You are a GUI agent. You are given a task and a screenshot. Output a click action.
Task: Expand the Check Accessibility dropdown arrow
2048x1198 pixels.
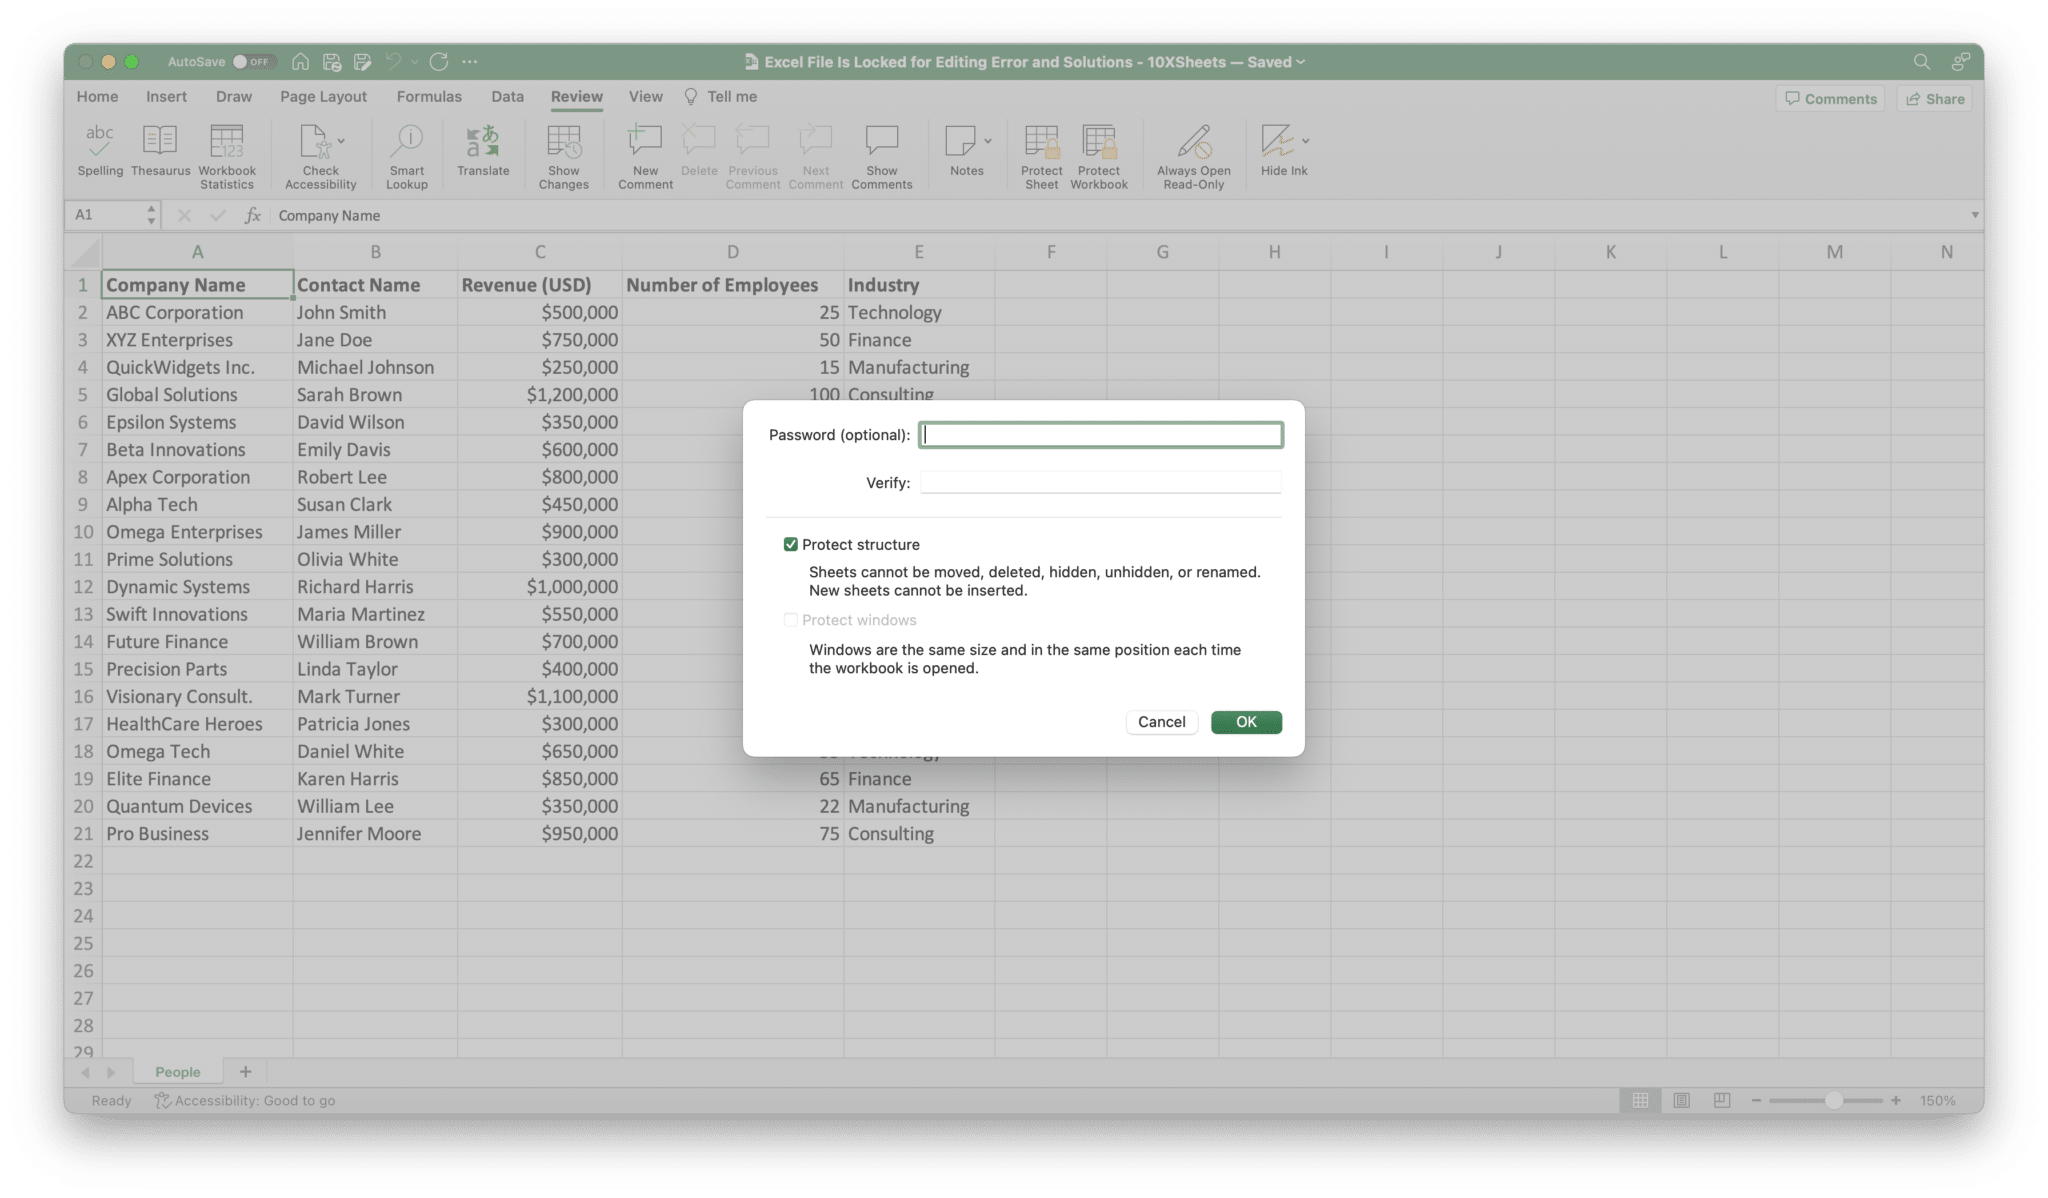pyautogui.click(x=342, y=141)
